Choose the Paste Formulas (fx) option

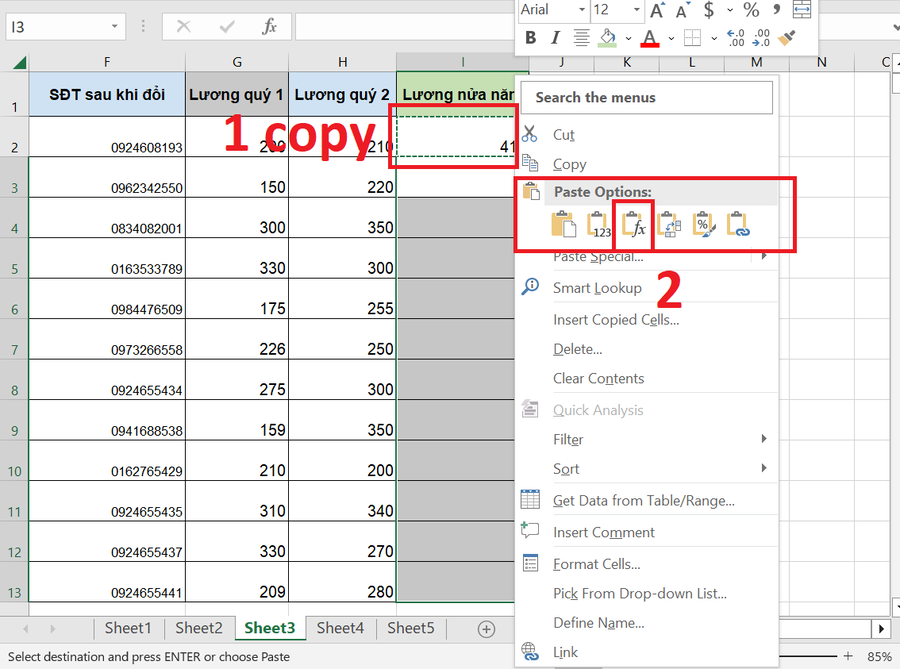[634, 224]
